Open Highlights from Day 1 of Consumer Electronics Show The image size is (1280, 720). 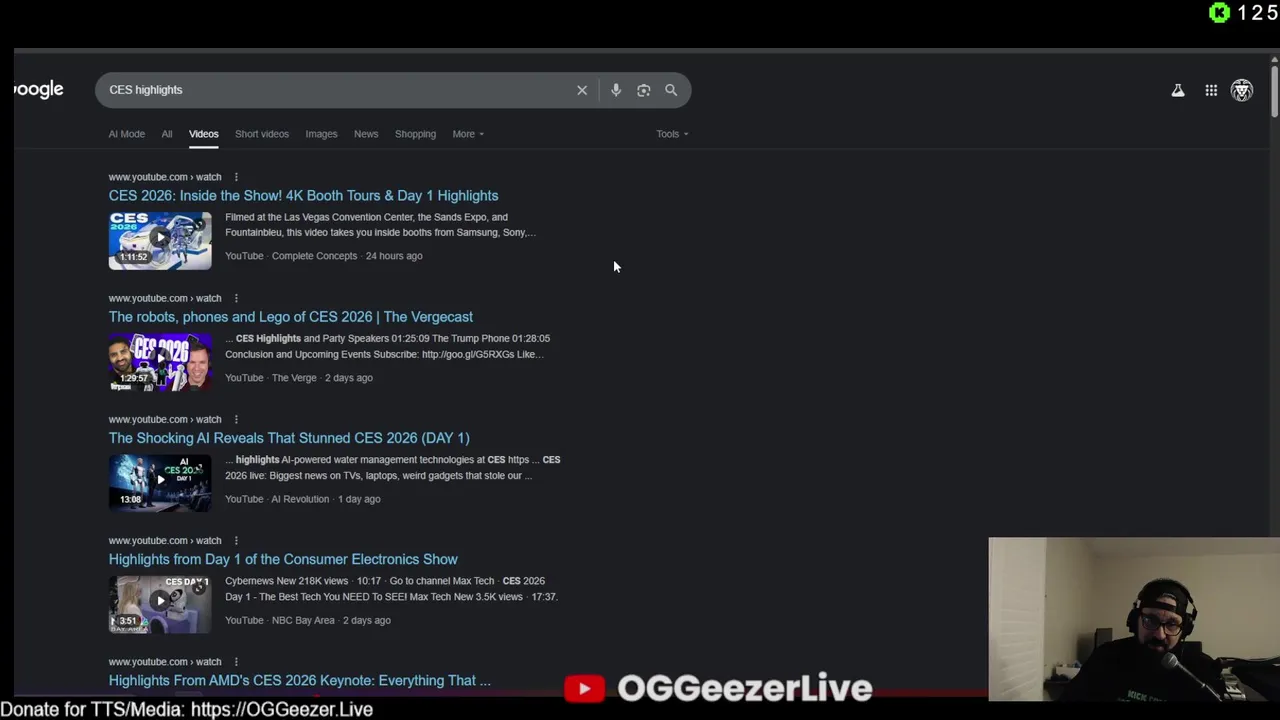click(x=283, y=559)
